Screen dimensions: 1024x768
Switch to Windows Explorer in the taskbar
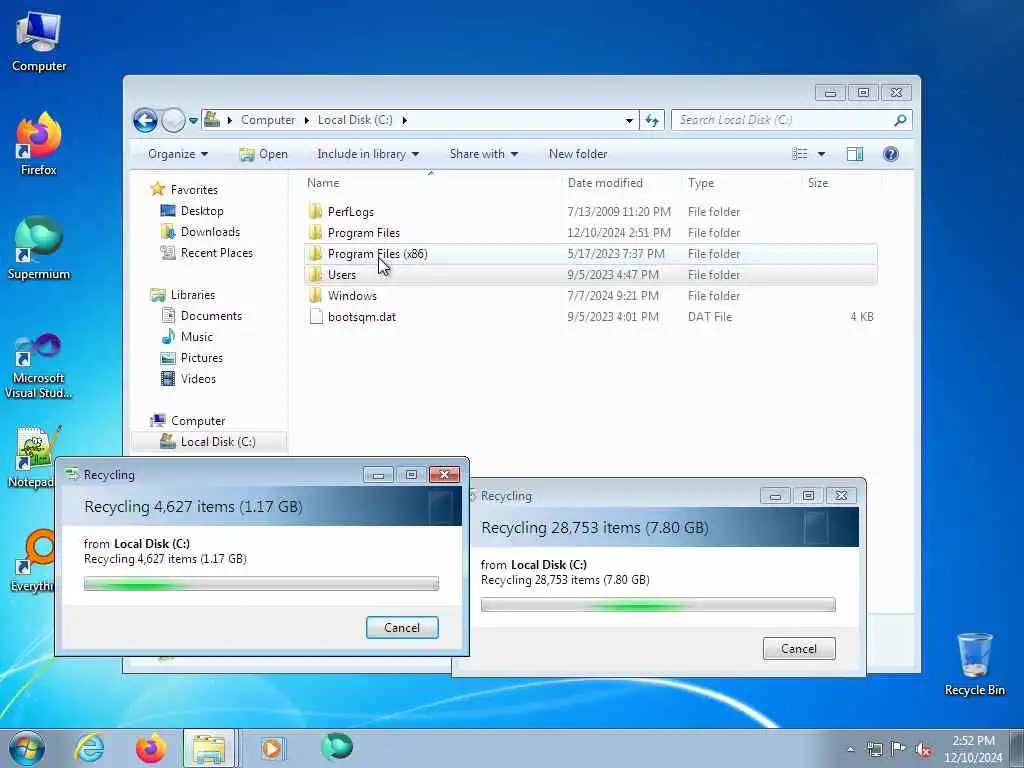coord(209,748)
